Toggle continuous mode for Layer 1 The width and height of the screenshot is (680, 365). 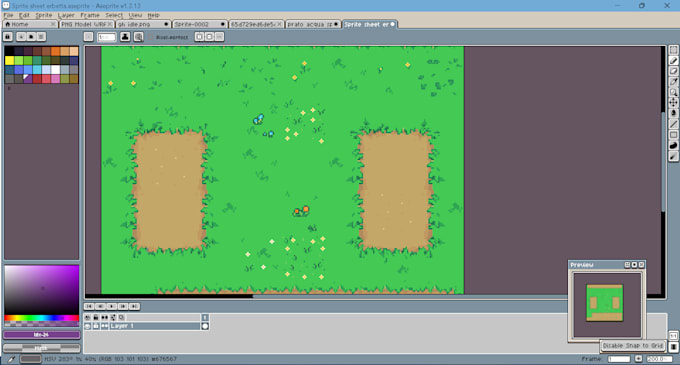[x=105, y=326]
